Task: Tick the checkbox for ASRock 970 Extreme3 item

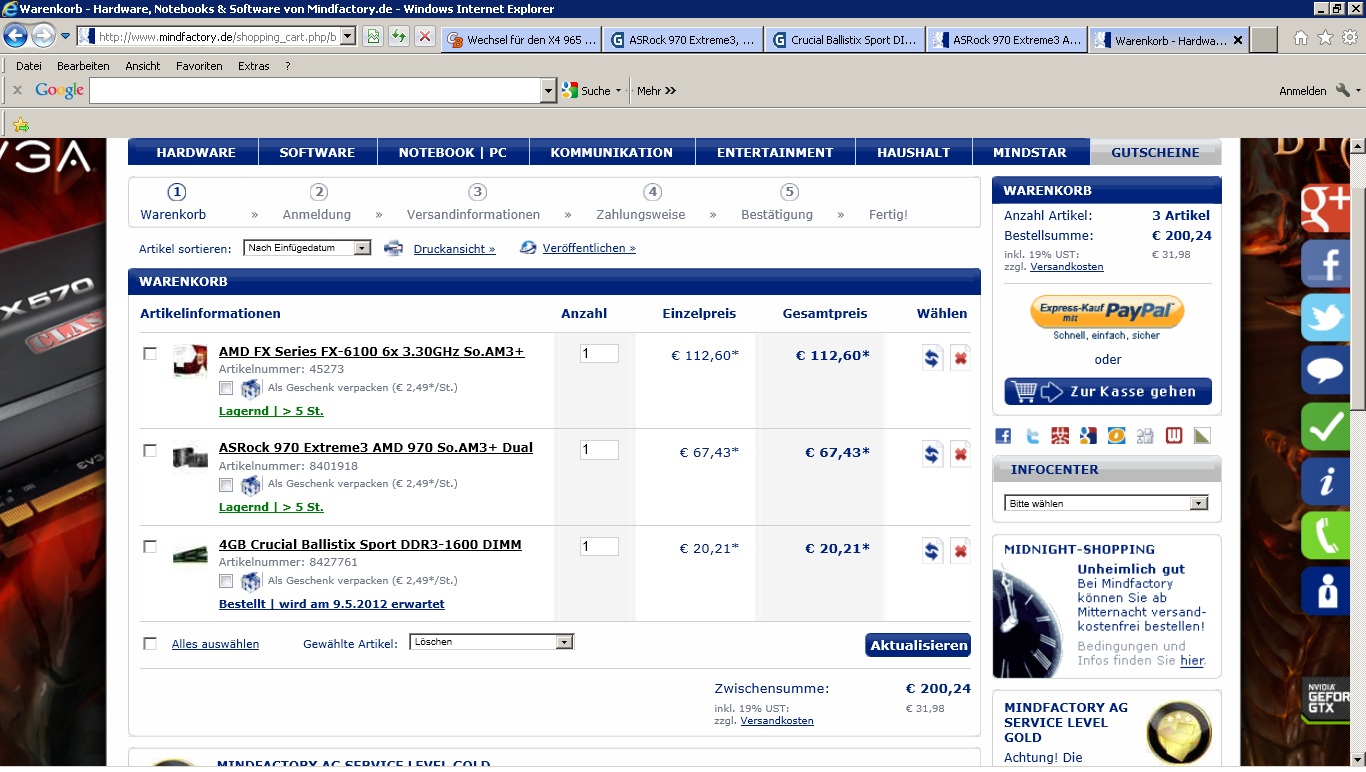Action: [x=150, y=450]
